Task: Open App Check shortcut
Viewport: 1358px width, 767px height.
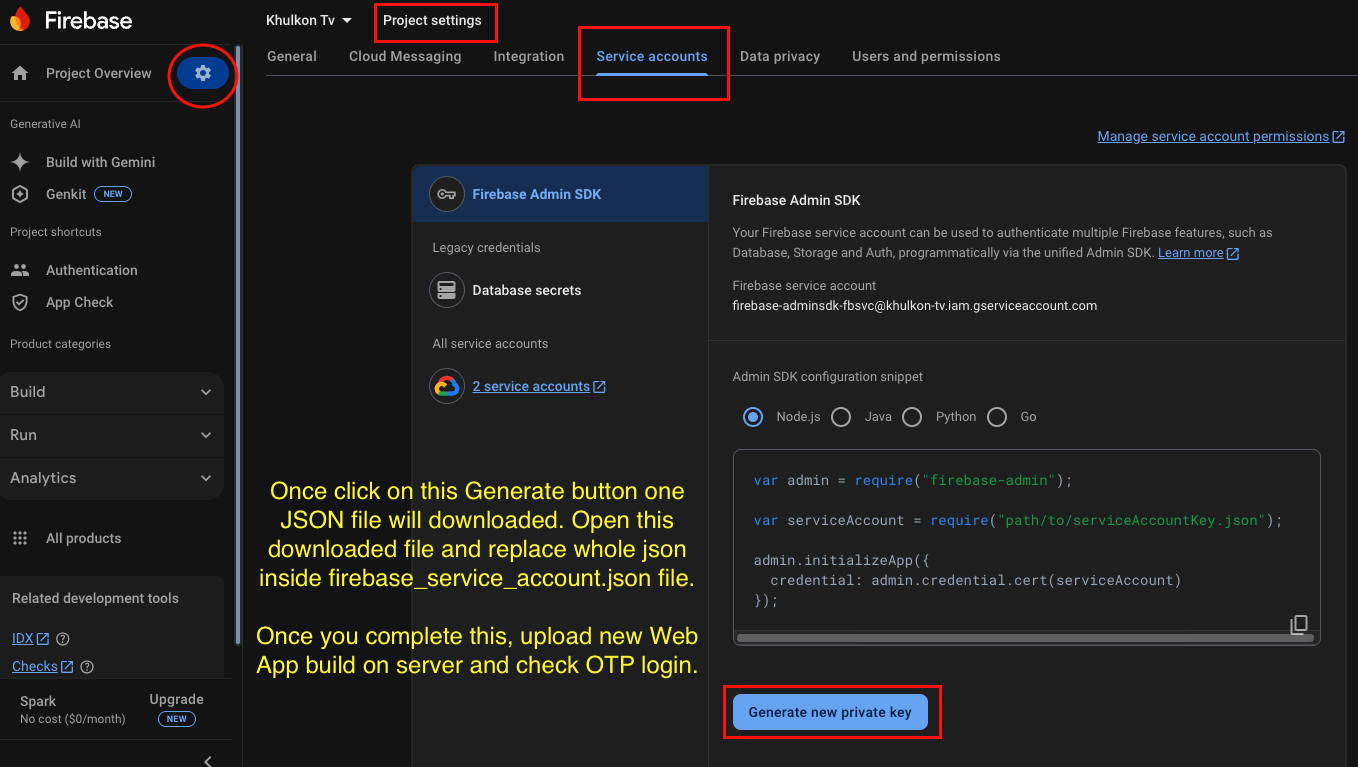Action: click(x=79, y=302)
